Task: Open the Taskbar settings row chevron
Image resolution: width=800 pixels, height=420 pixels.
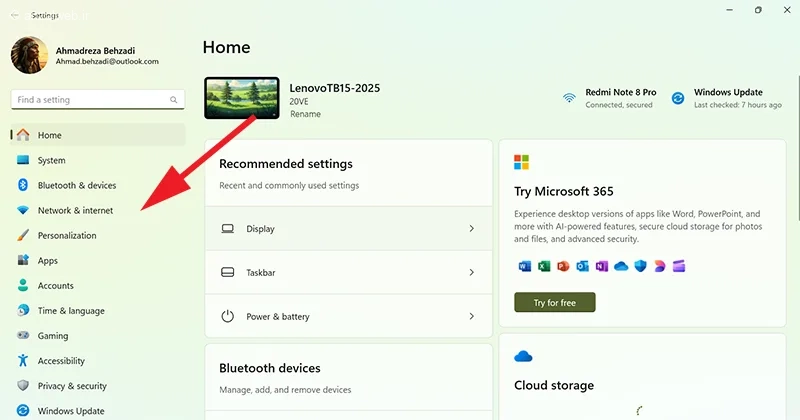Action: (x=471, y=272)
